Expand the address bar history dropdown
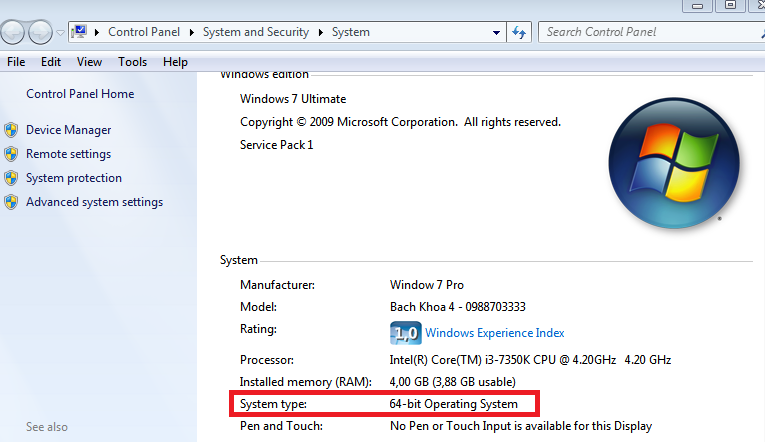The image size is (765, 442). click(x=496, y=32)
